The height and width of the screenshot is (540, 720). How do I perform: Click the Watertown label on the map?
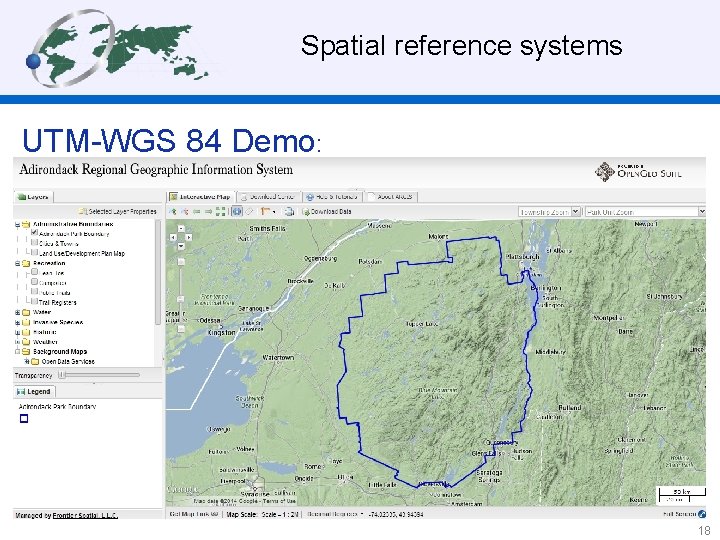278,358
